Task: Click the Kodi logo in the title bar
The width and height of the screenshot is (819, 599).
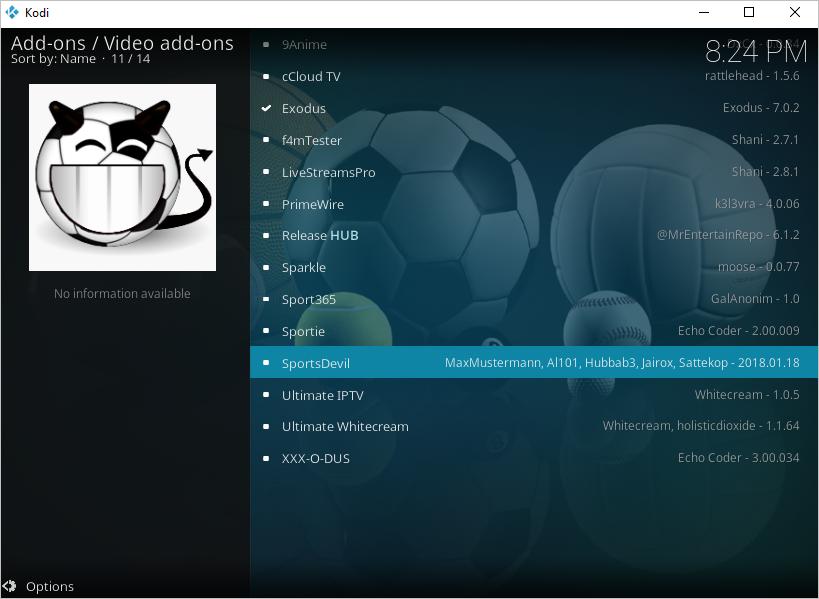Action: 10,13
